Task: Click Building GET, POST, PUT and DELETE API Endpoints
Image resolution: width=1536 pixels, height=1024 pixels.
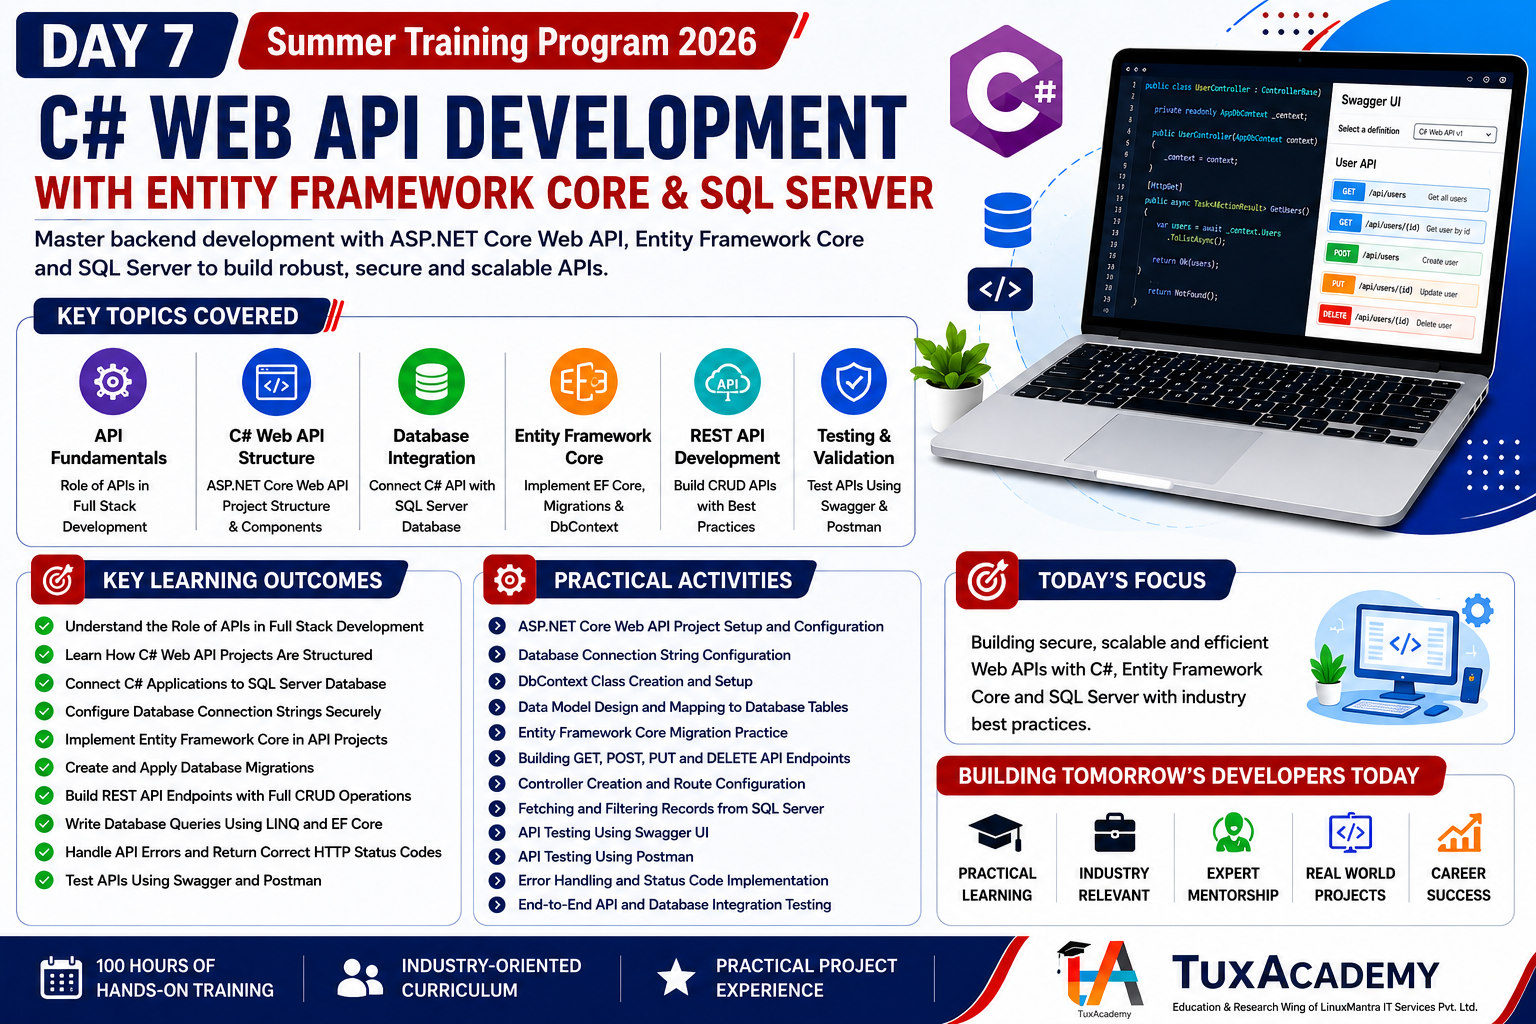Action: click(684, 758)
